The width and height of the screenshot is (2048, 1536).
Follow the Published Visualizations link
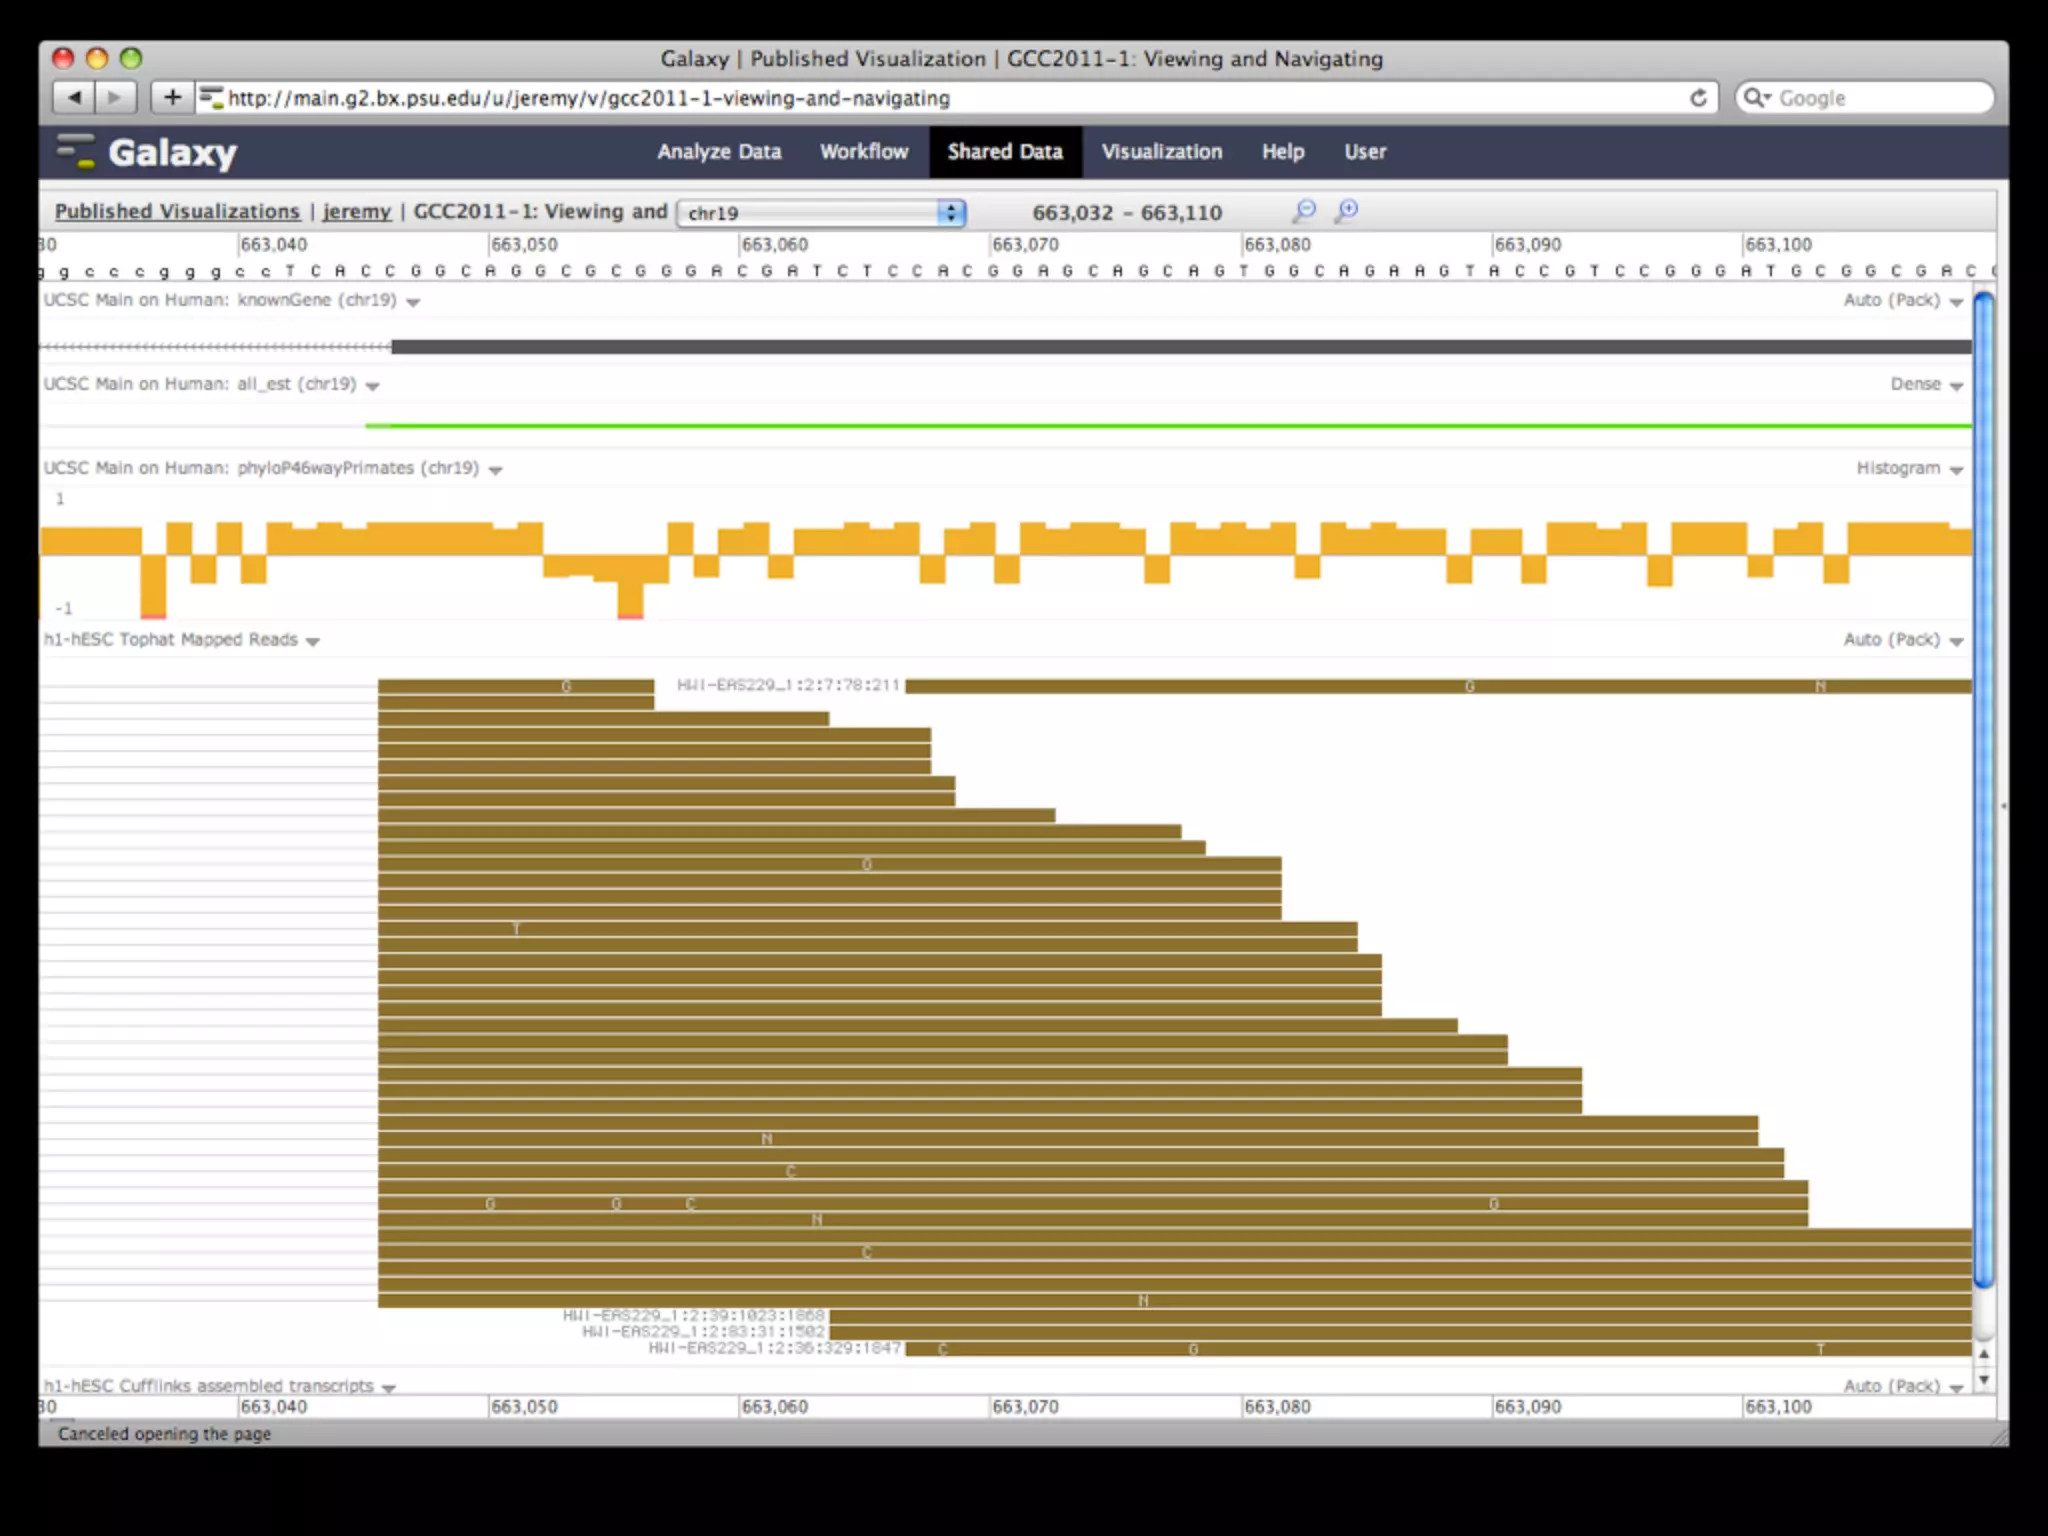tap(177, 211)
